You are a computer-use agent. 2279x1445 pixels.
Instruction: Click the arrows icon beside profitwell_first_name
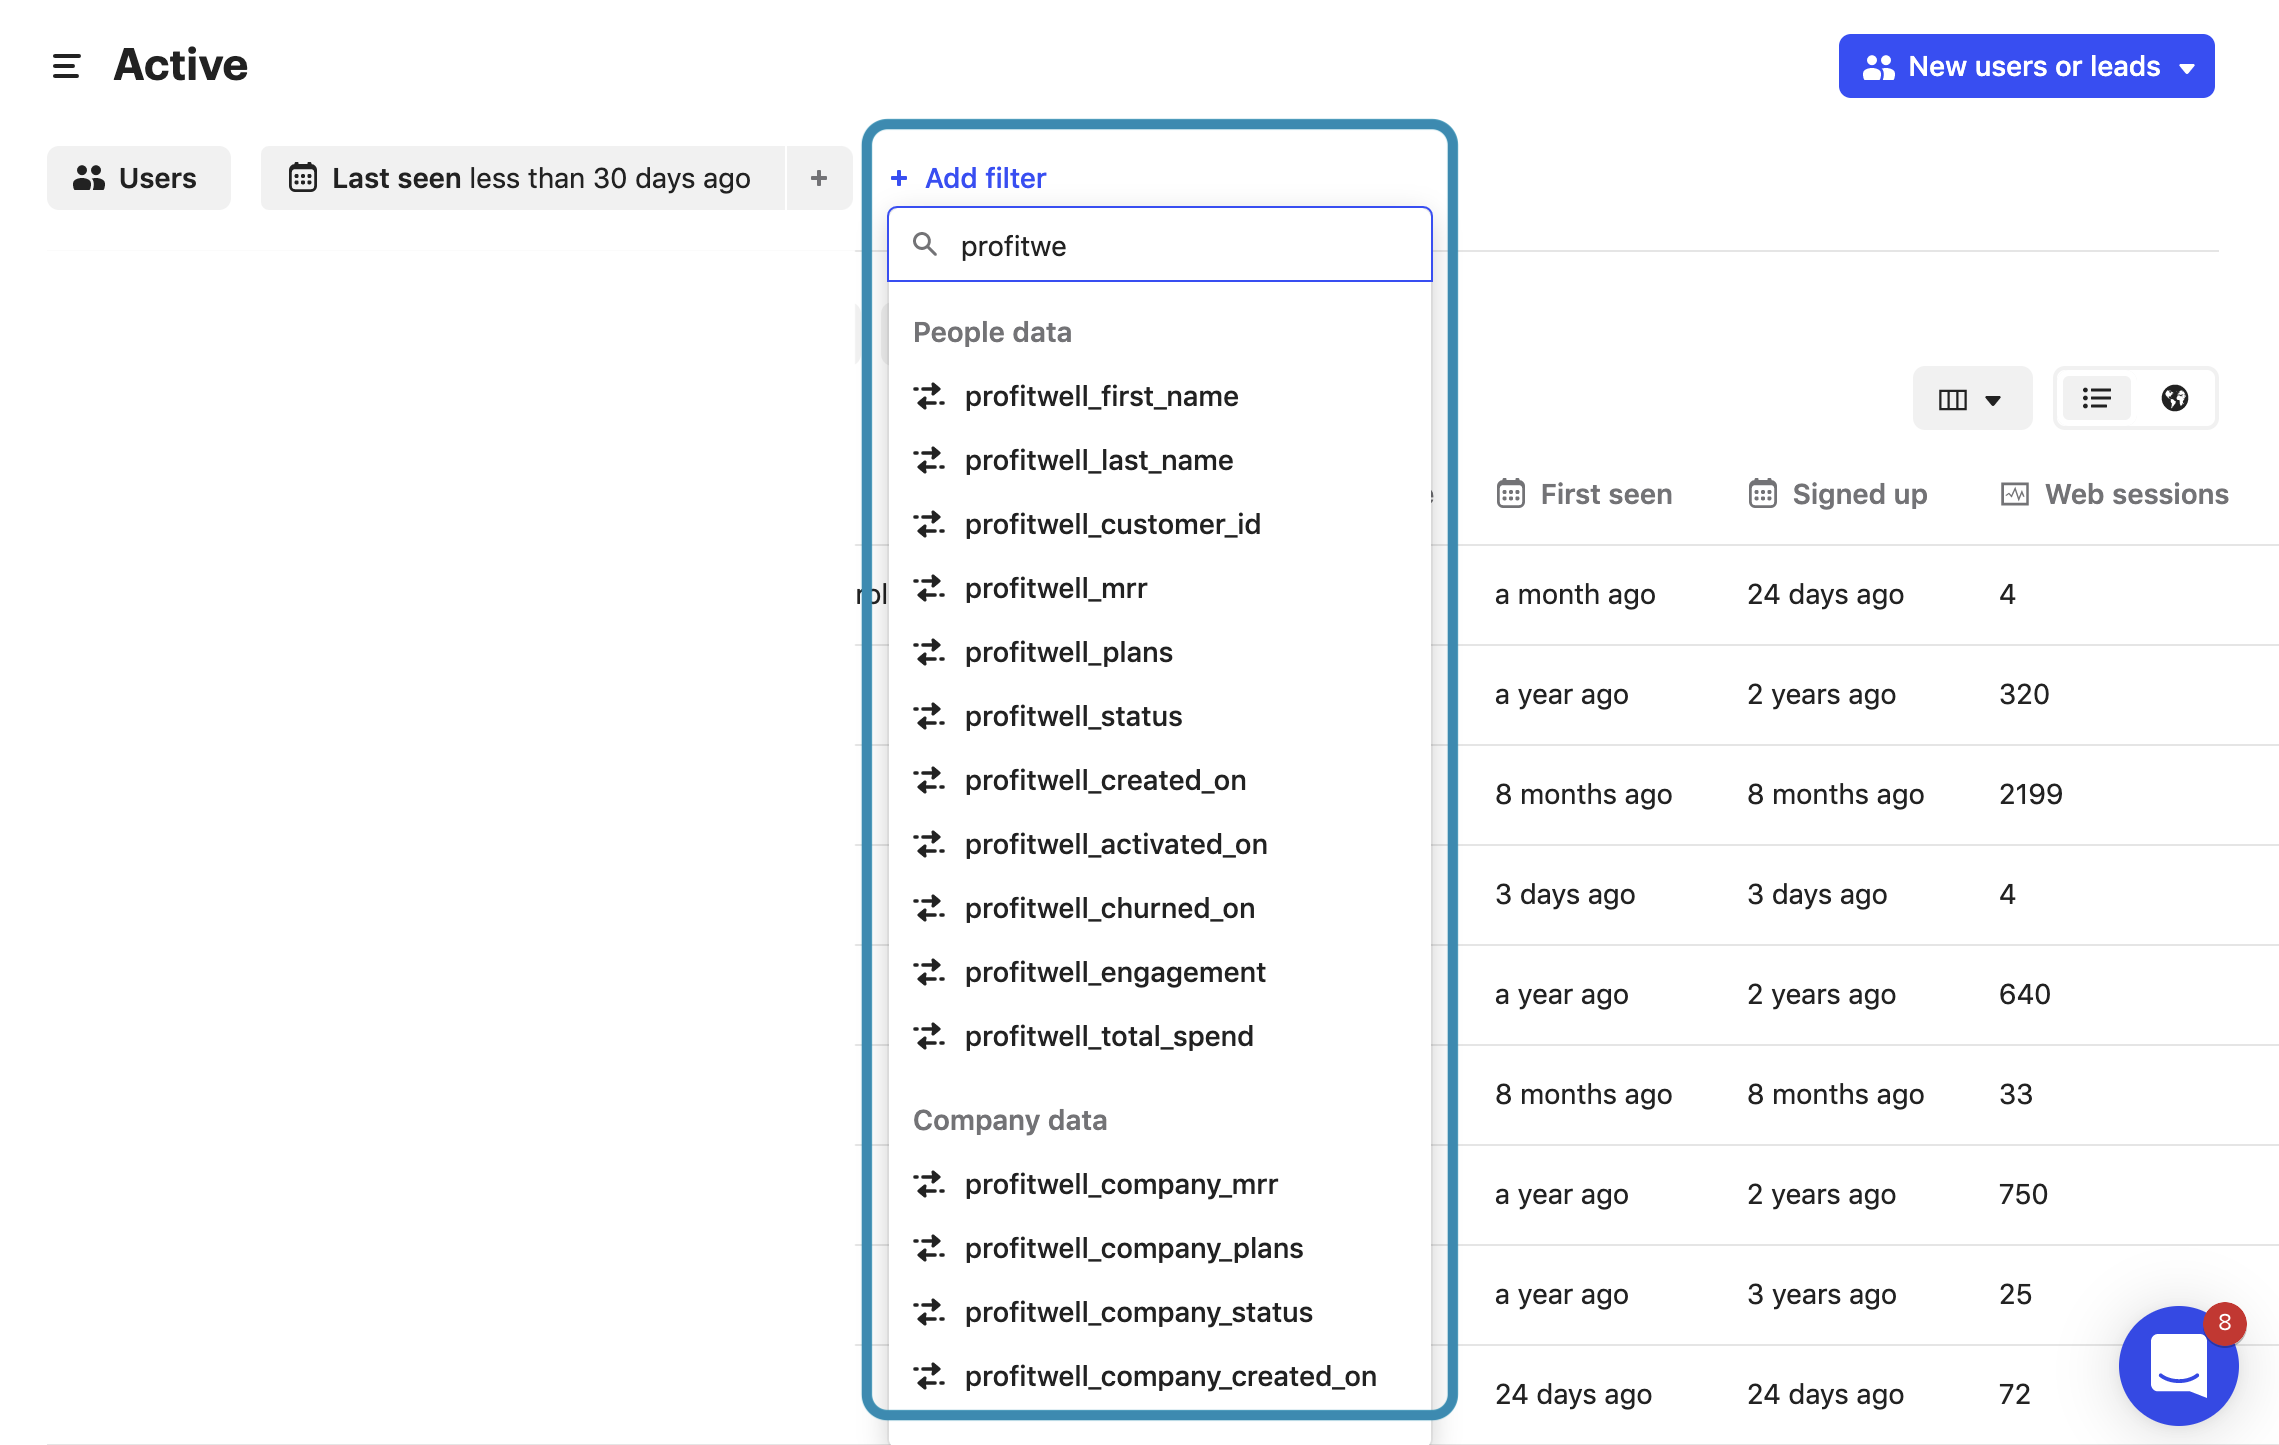click(x=929, y=396)
